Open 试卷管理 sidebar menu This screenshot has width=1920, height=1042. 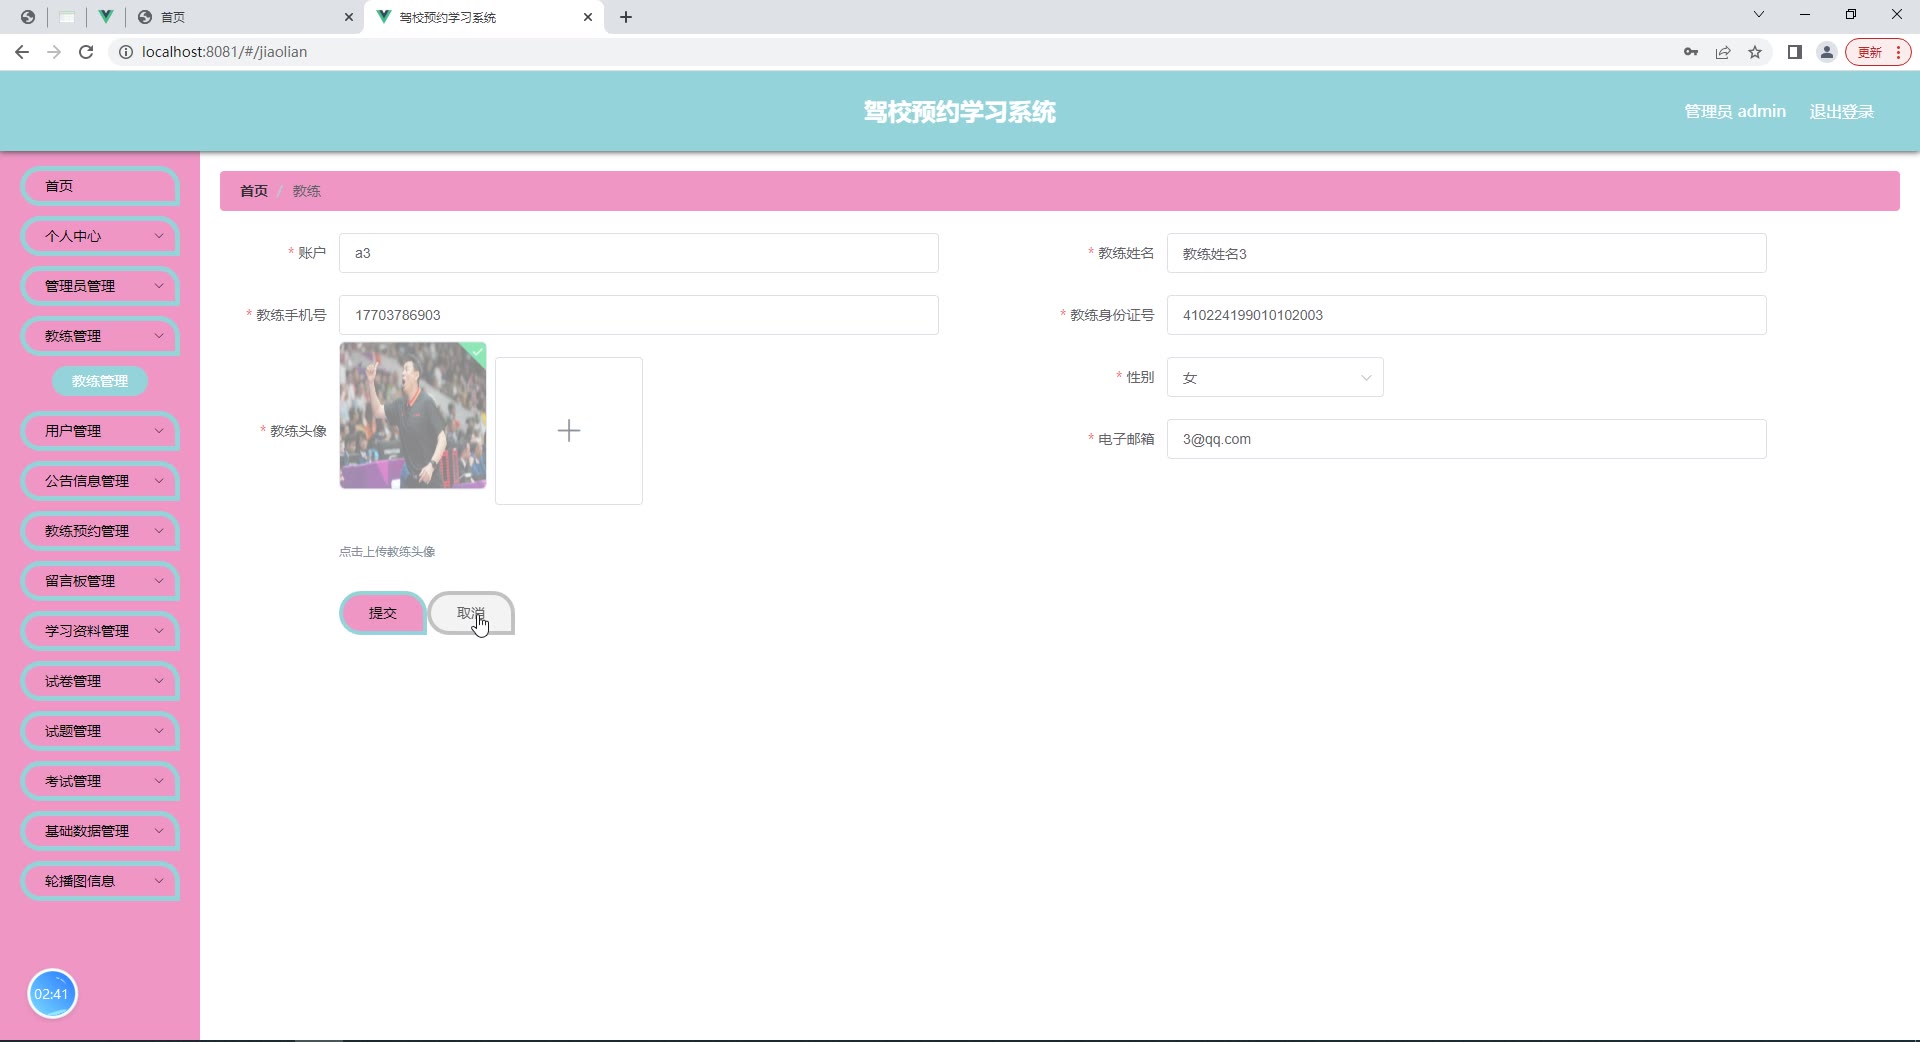click(x=100, y=681)
